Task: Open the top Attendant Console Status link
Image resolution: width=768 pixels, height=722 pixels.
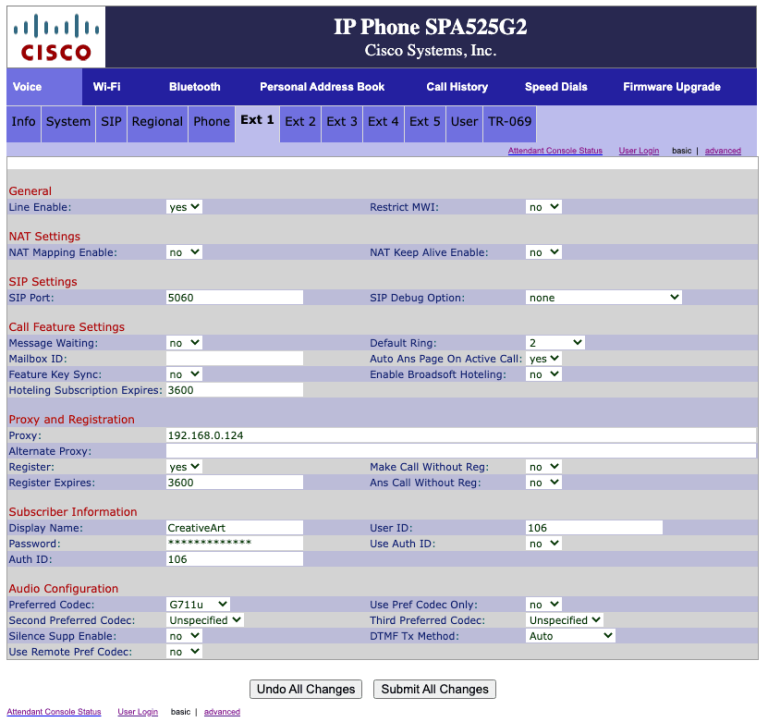Action: coord(554,151)
